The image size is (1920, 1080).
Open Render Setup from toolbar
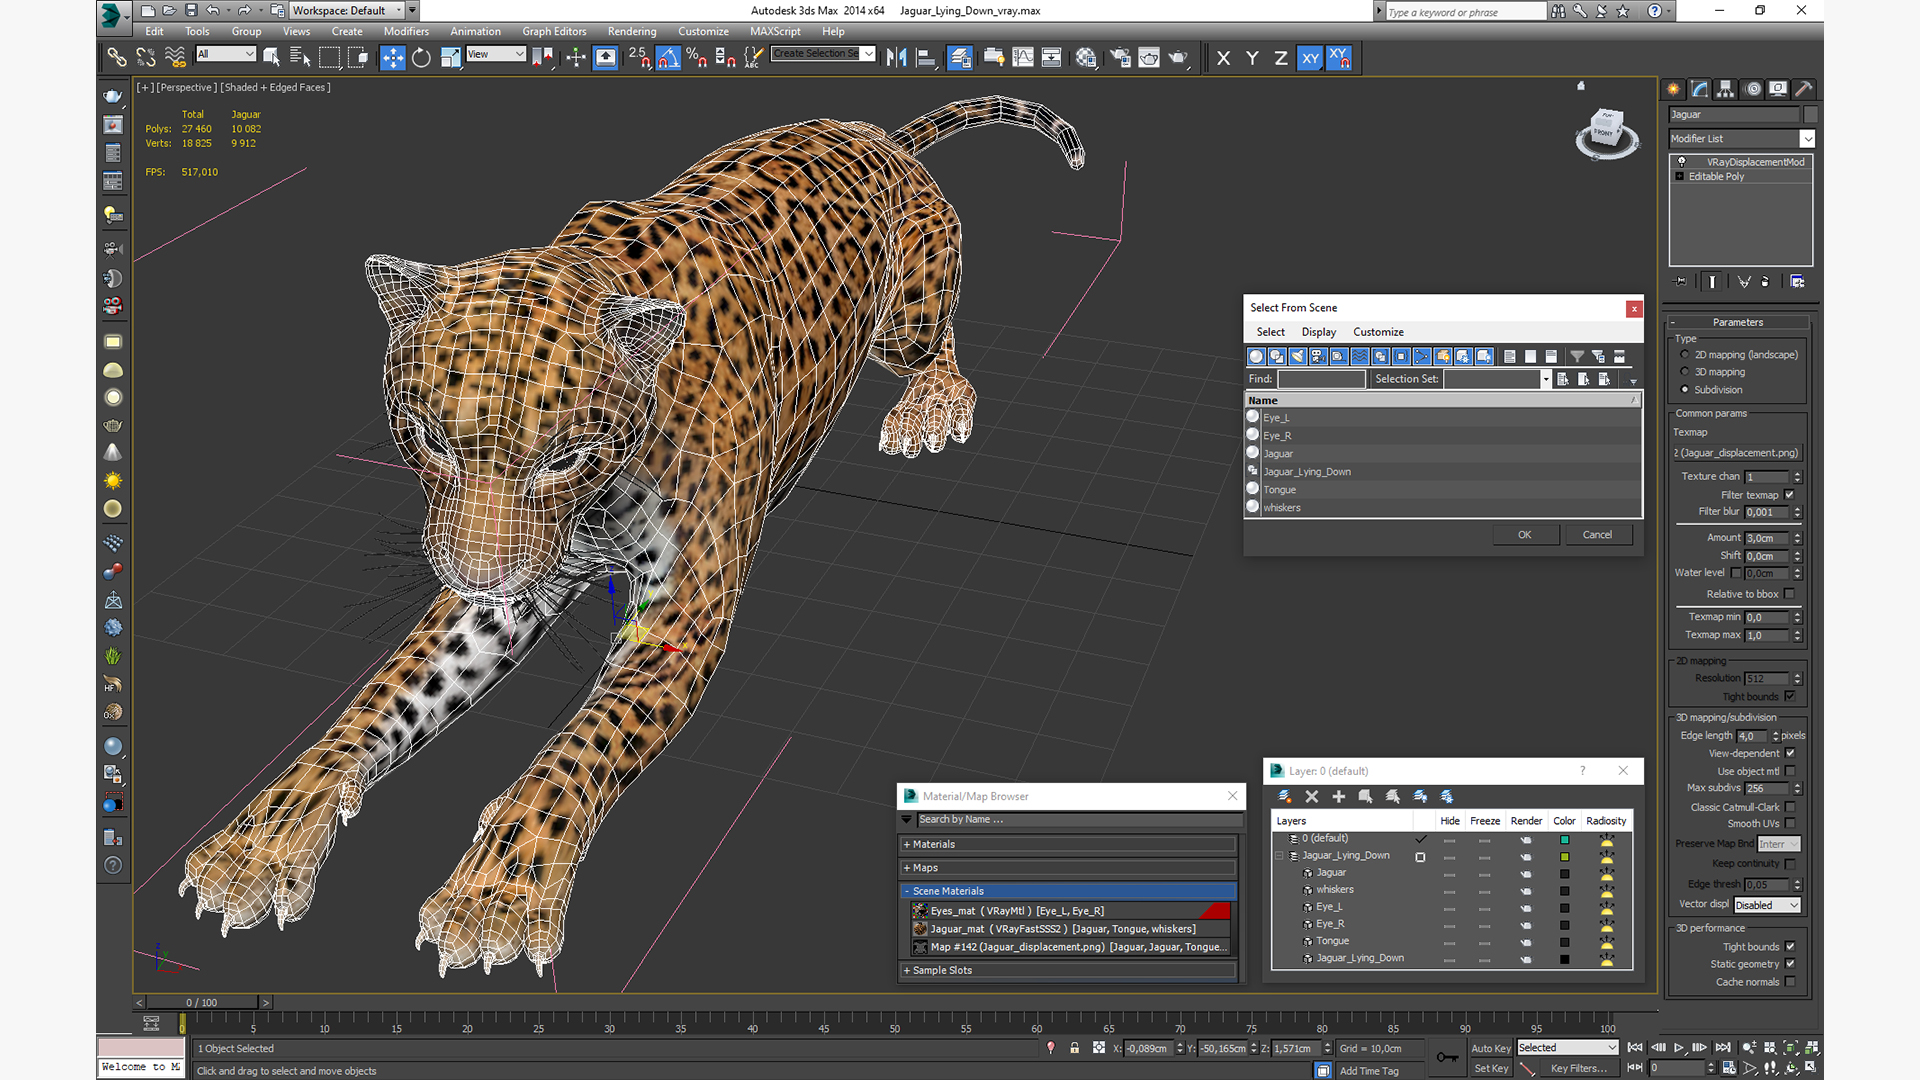point(1120,58)
